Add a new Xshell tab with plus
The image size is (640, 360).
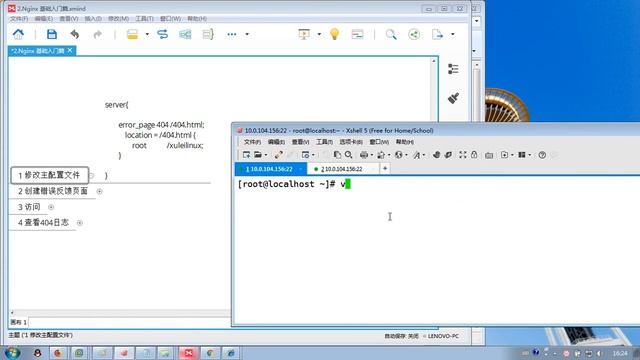tap(385, 169)
